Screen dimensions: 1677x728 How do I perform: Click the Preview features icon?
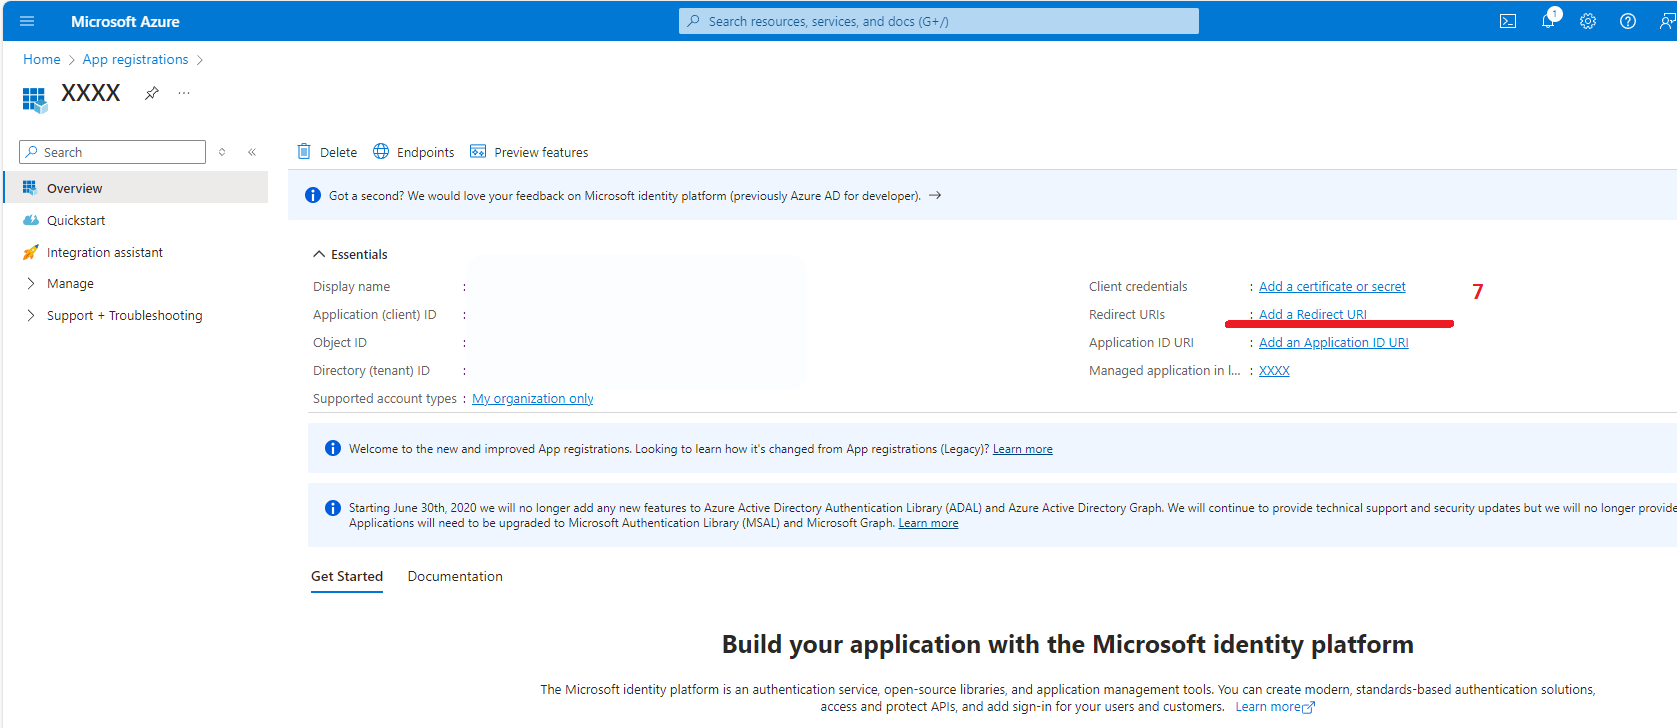[478, 152]
